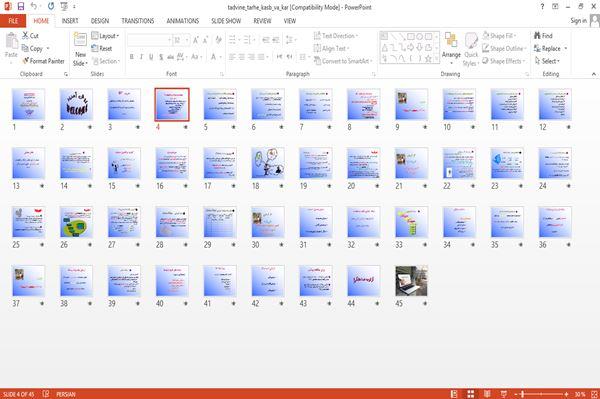Click the Sign in link
The image size is (600, 399).
point(578,21)
